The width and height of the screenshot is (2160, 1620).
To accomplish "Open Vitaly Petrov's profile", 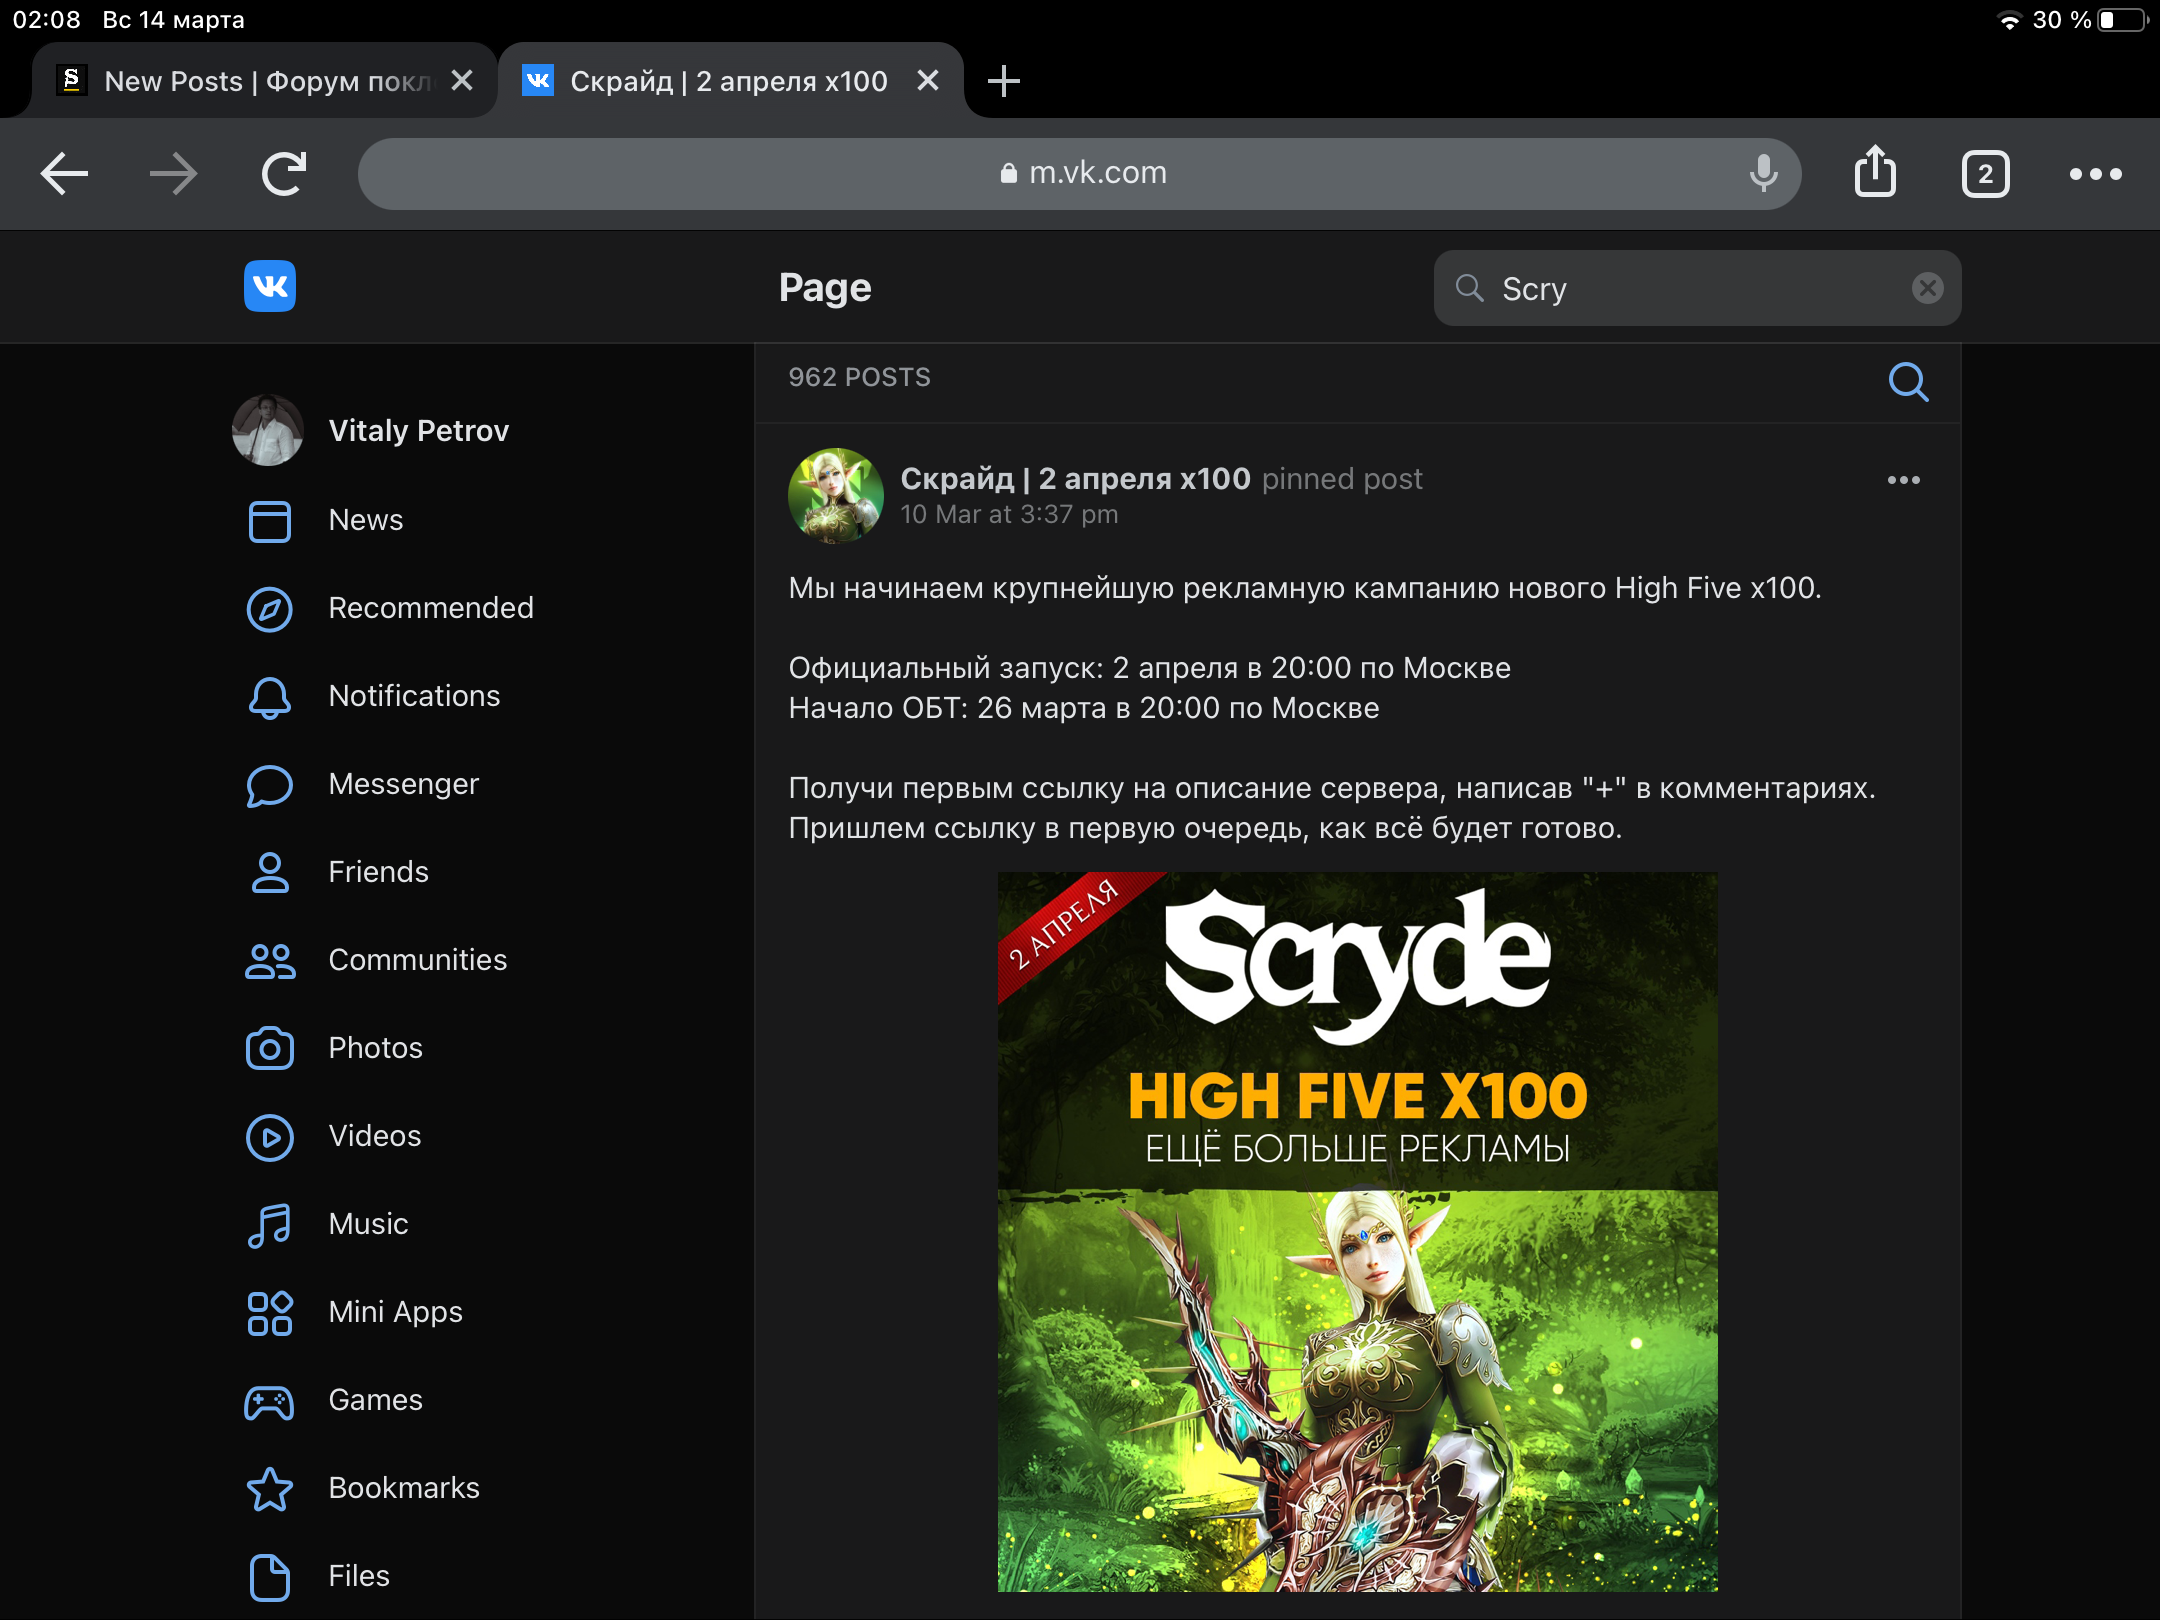I will click(418, 431).
